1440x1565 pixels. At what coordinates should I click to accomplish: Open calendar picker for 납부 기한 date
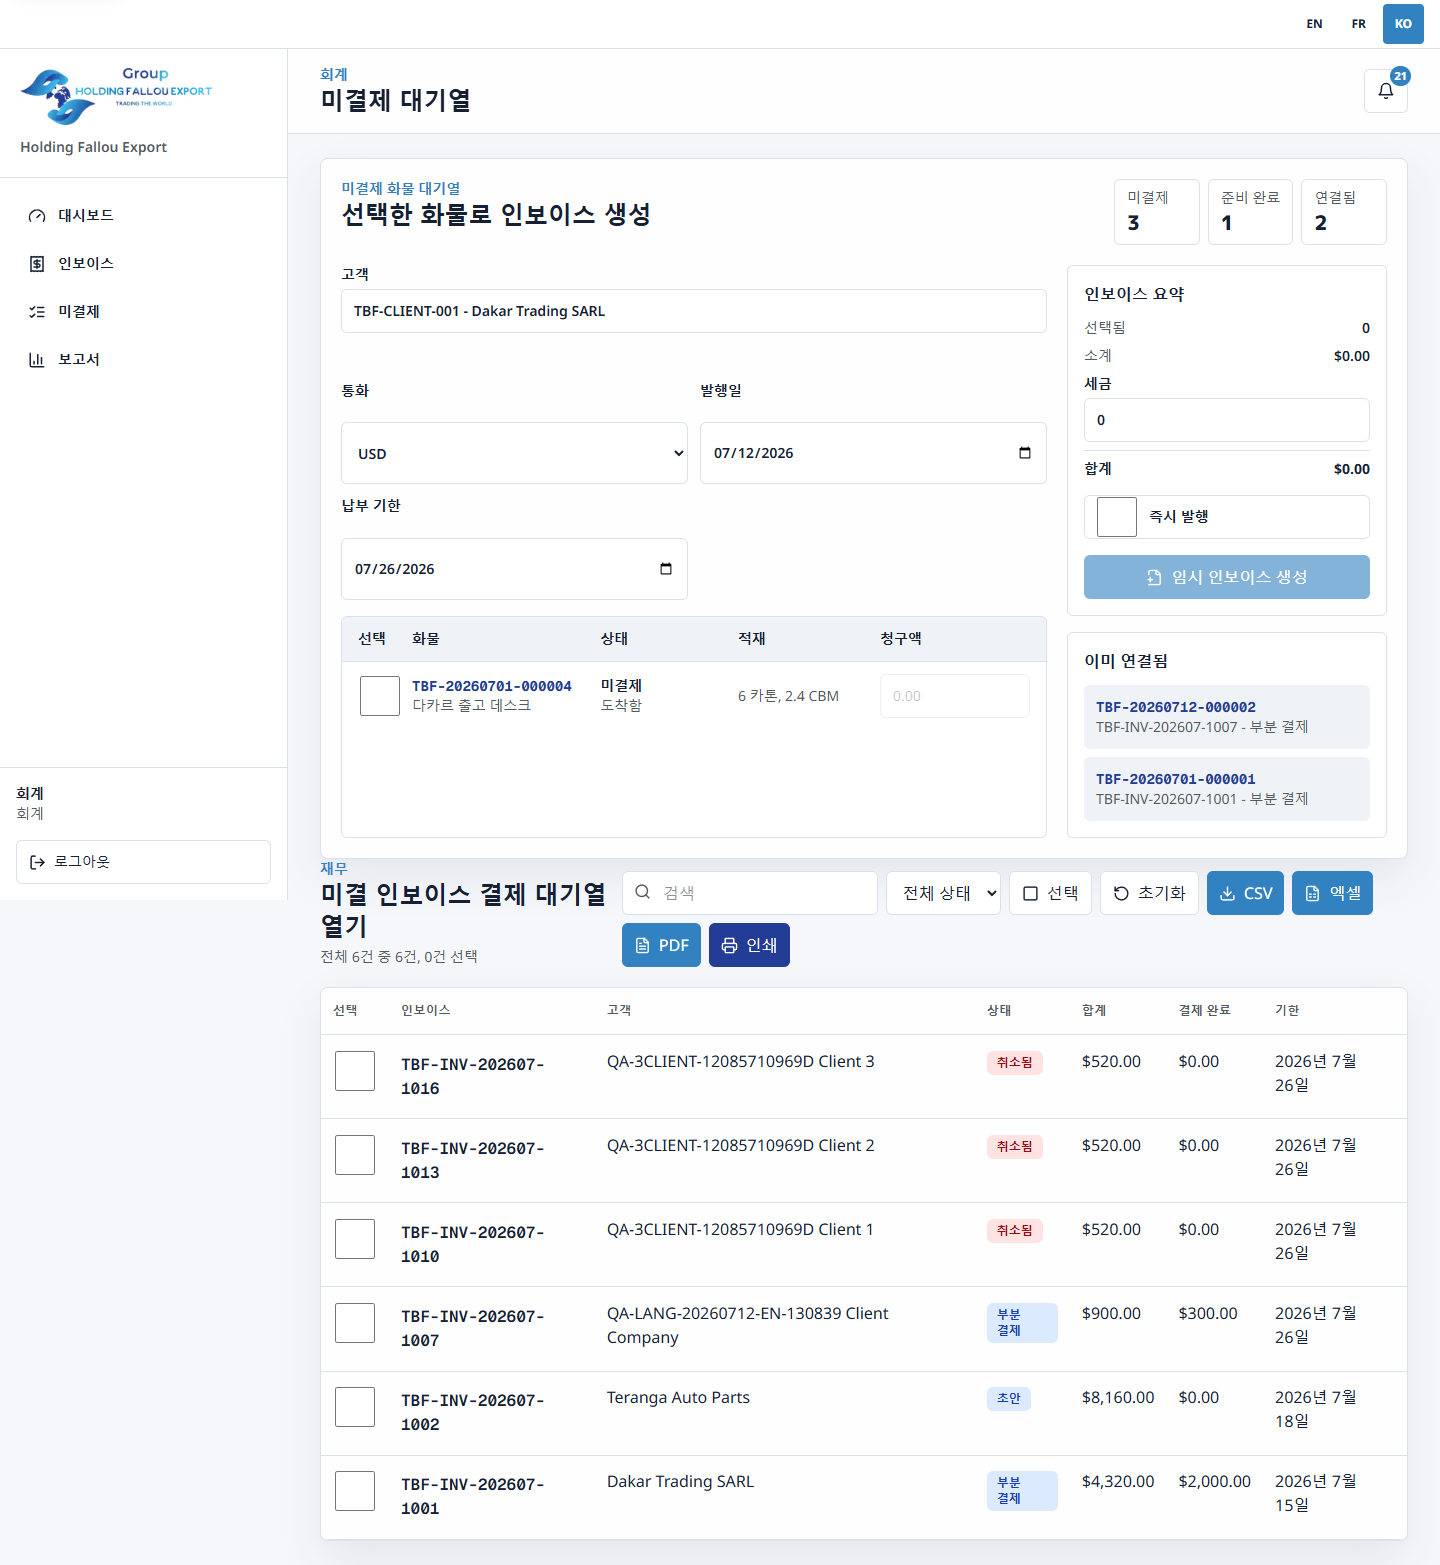(x=666, y=569)
